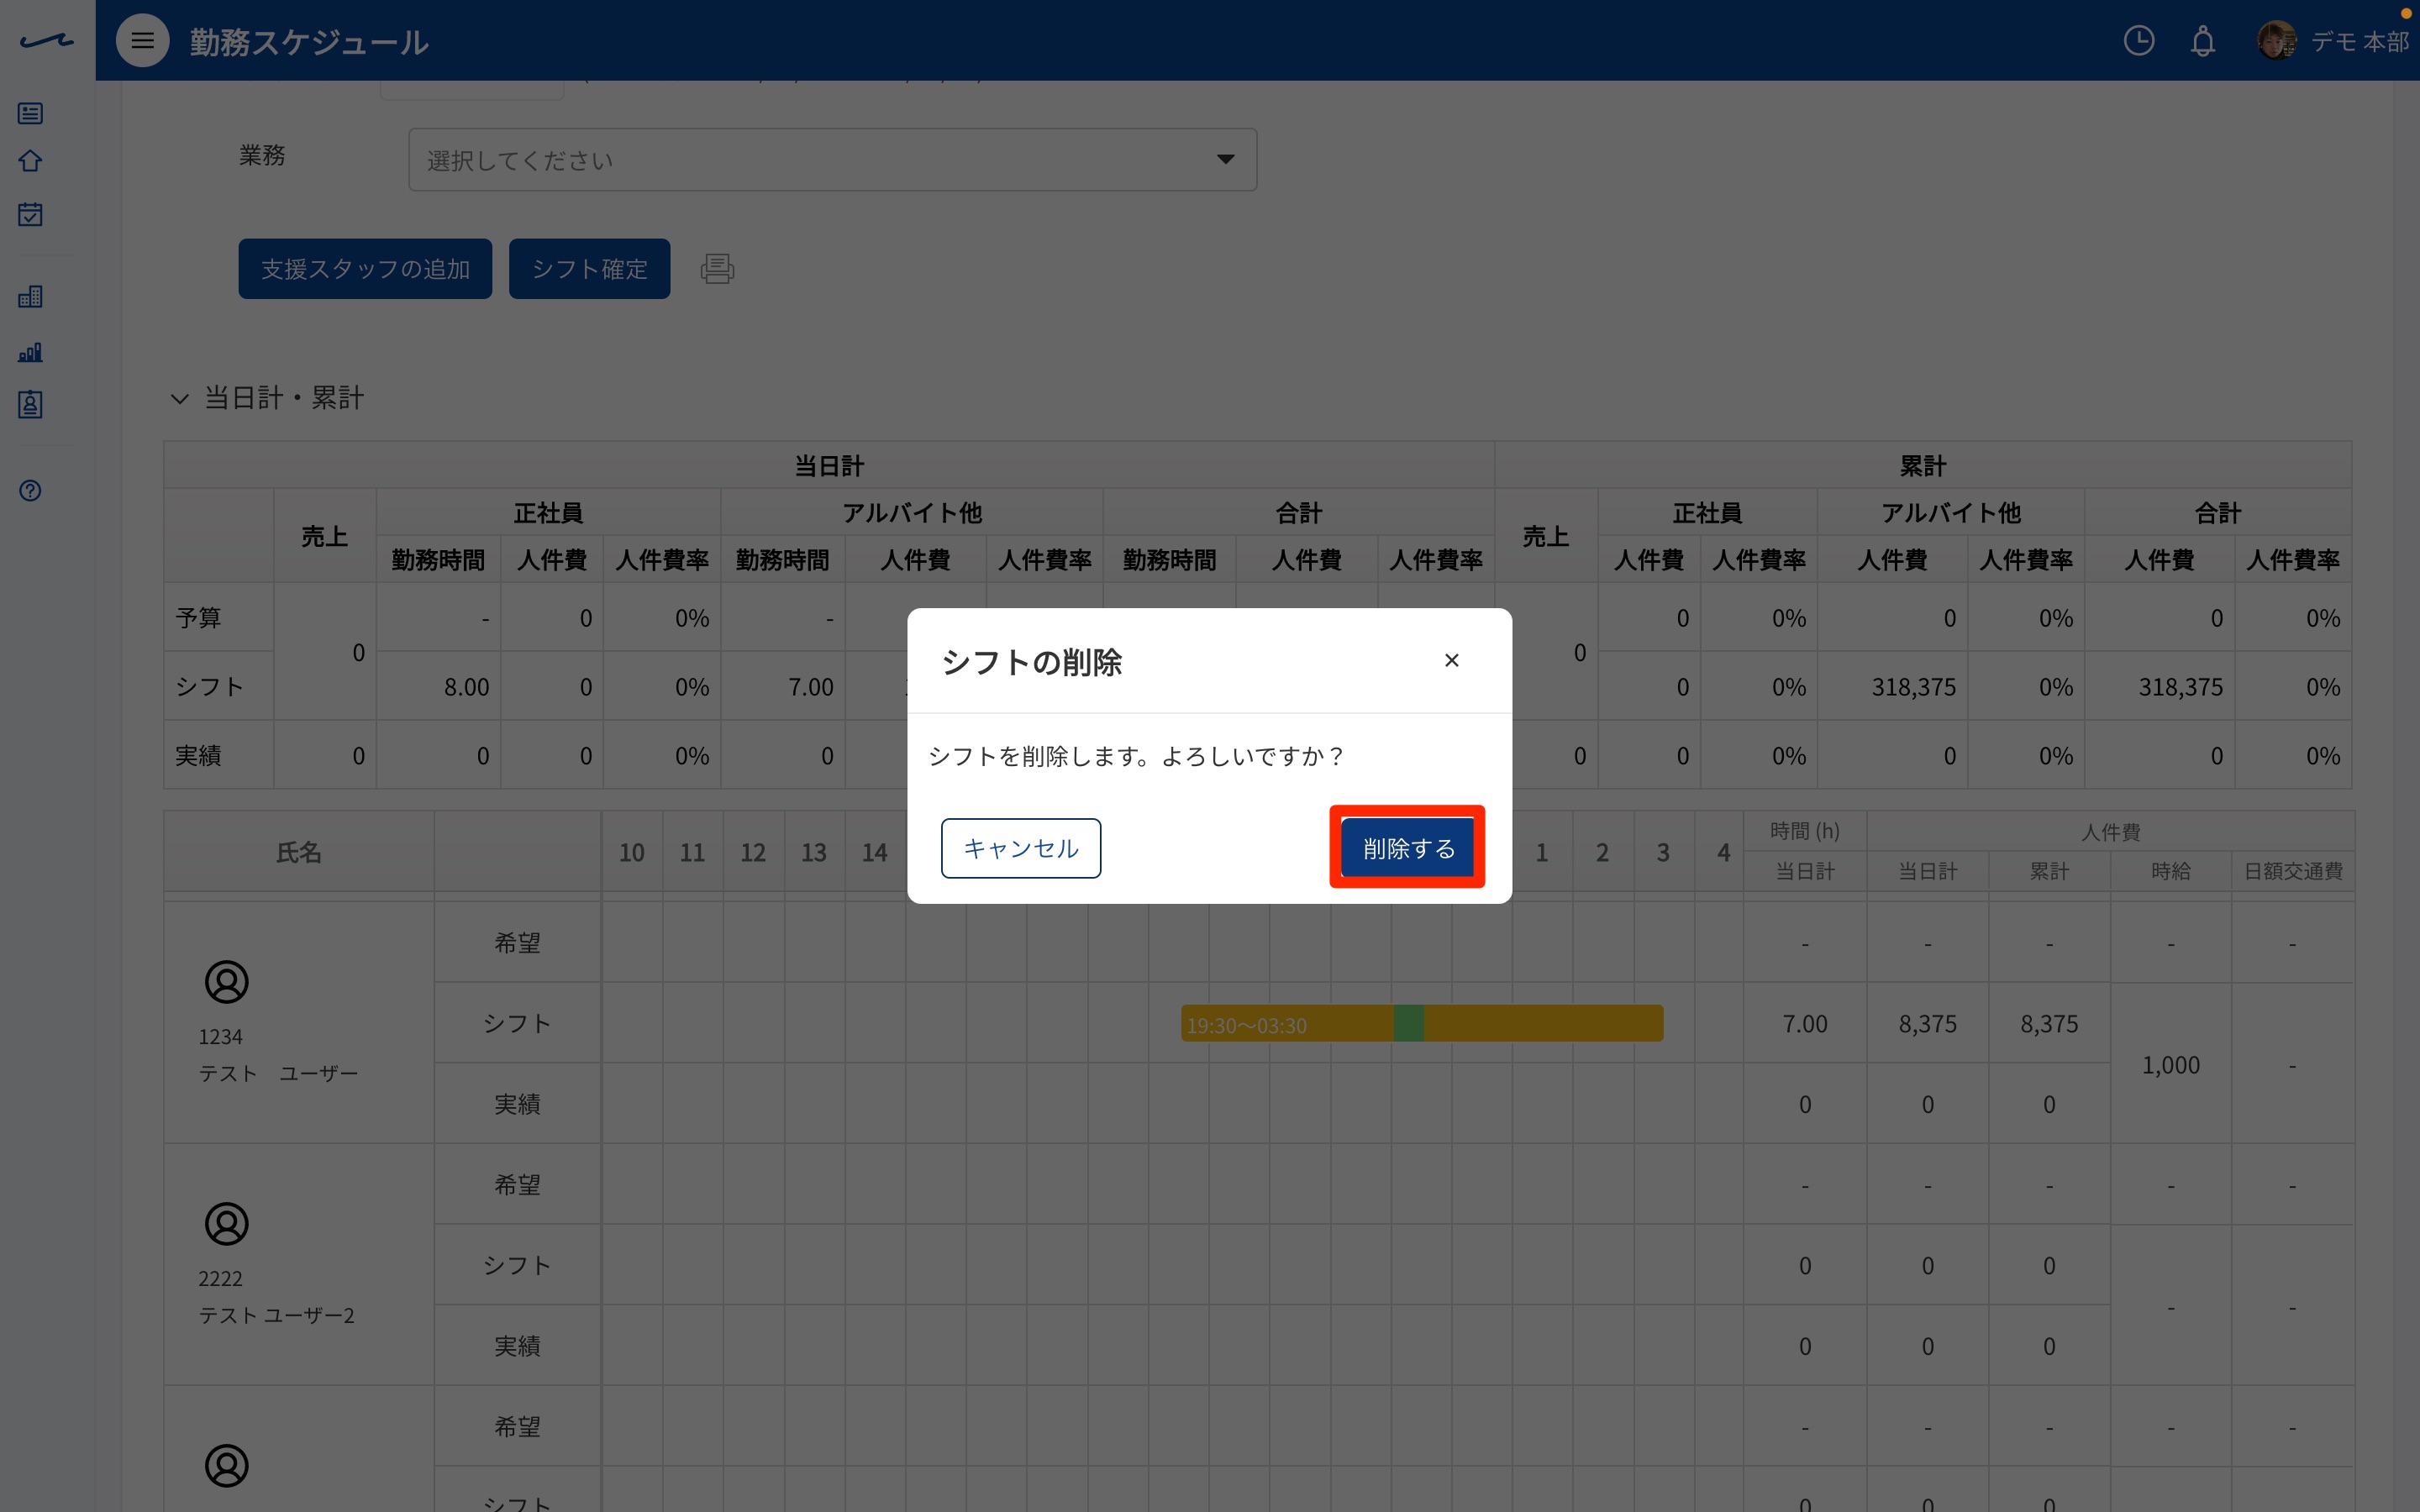This screenshot has width=2420, height=1512.
Task: Open the staff ID badge sidebar icon
Action: point(30,404)
